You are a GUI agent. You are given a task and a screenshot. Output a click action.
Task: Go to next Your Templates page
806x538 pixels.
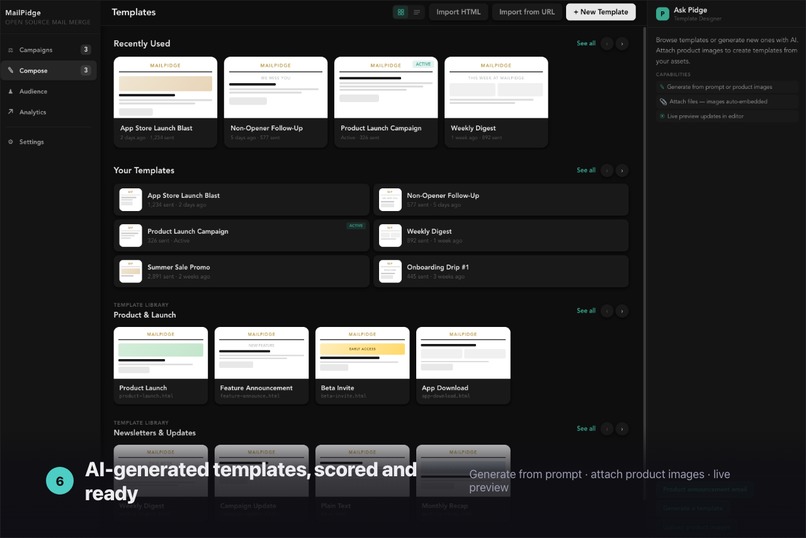tap(622, 170)
